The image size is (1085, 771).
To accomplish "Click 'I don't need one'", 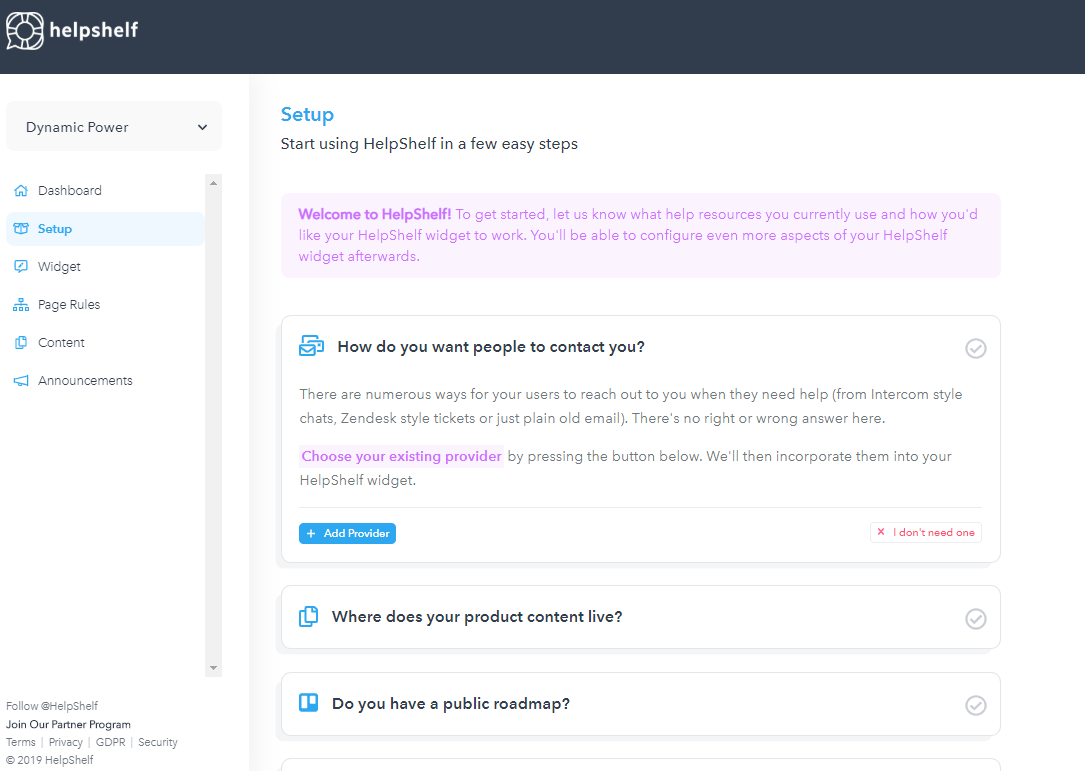I will [925, 532].
